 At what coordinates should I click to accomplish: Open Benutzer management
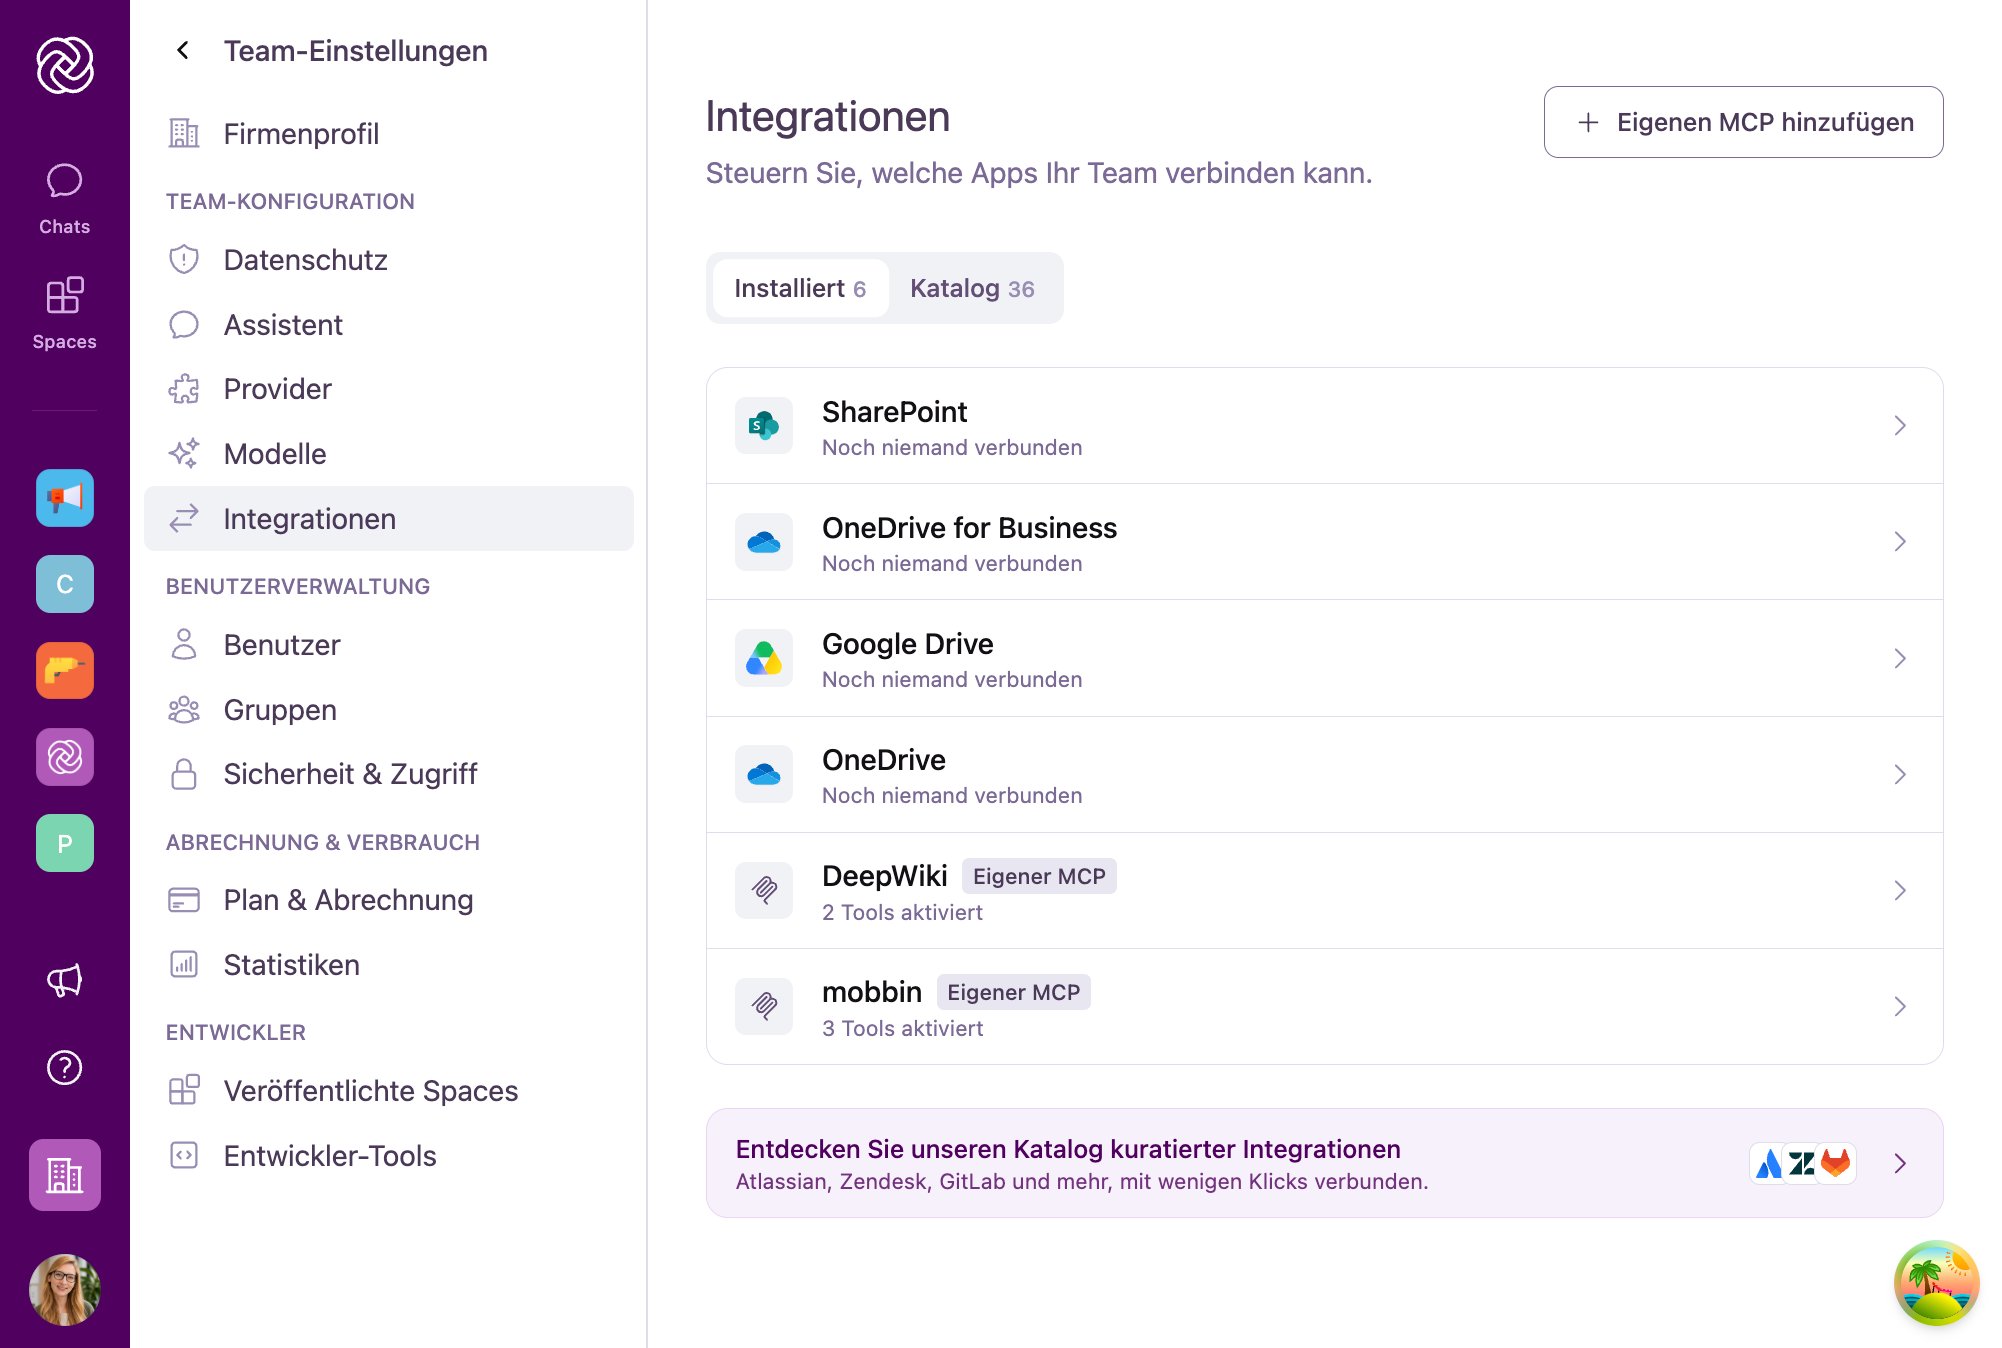coord(389,644)
